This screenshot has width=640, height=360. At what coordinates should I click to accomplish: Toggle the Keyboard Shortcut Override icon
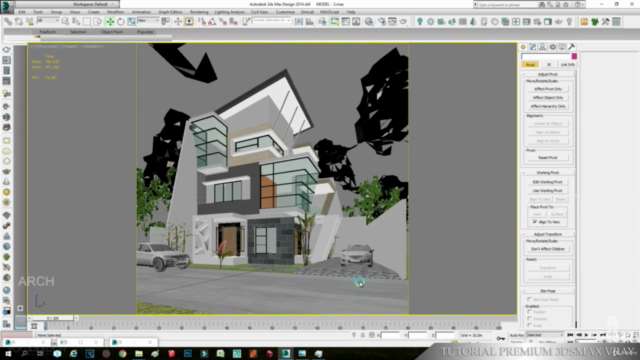point(189,22)
